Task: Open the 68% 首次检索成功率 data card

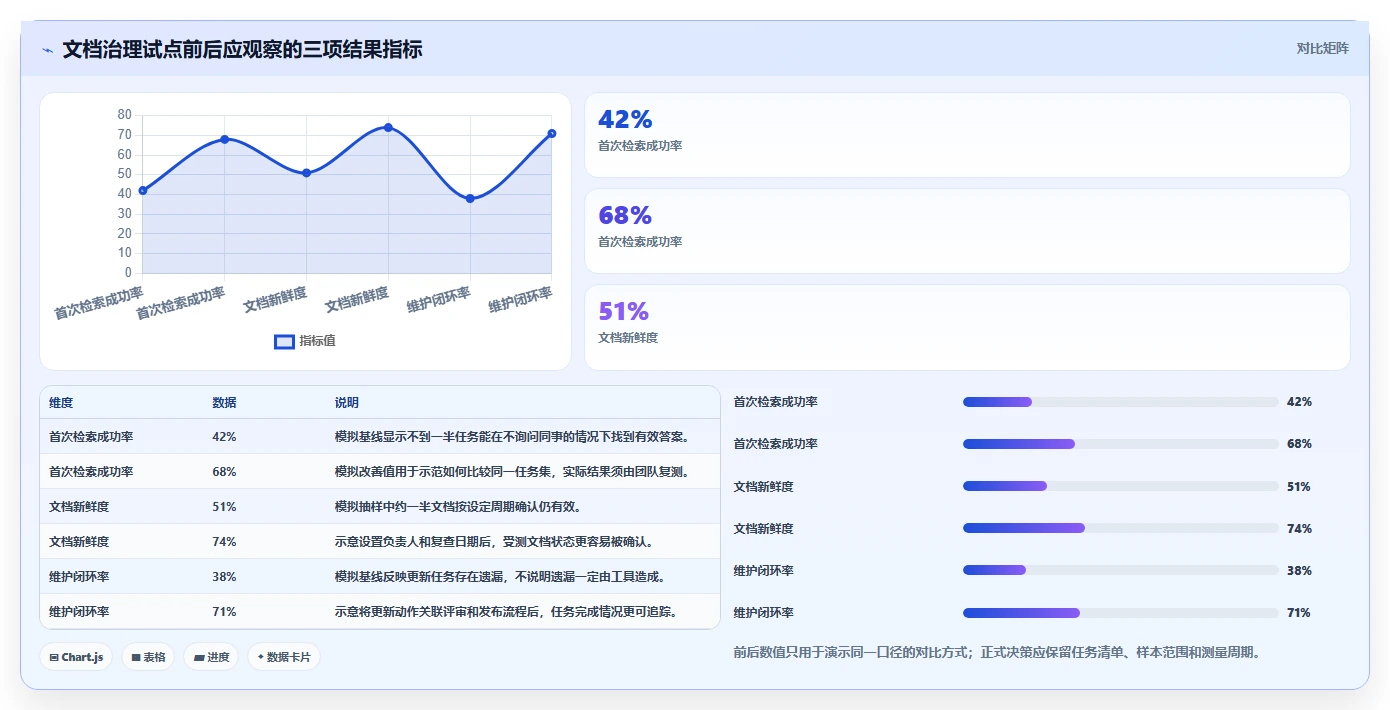Action: (967, 231)
